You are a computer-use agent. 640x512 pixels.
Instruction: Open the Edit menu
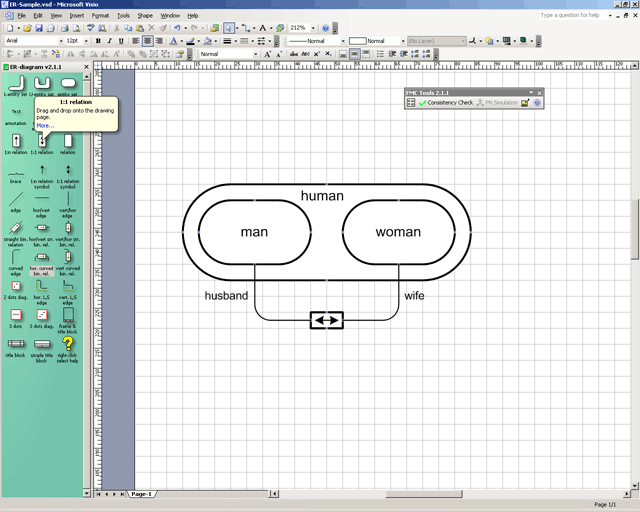pyautogui.click(x=38, y=16)
